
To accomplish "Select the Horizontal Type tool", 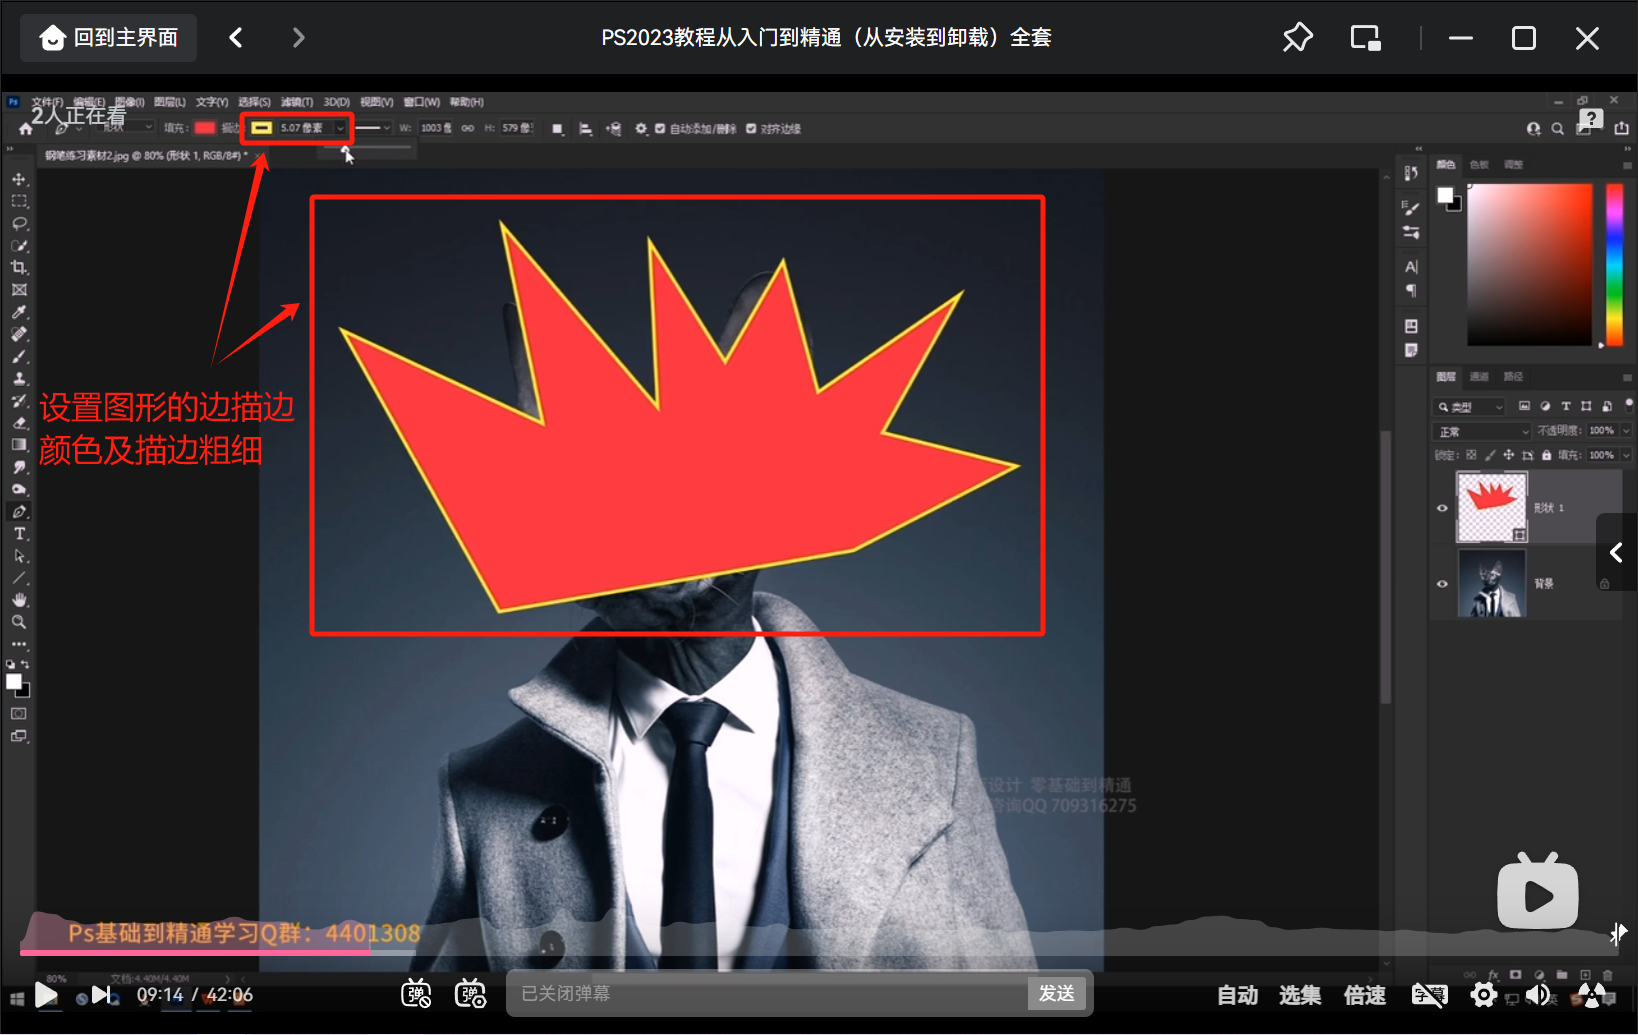I will coord(19,533).
